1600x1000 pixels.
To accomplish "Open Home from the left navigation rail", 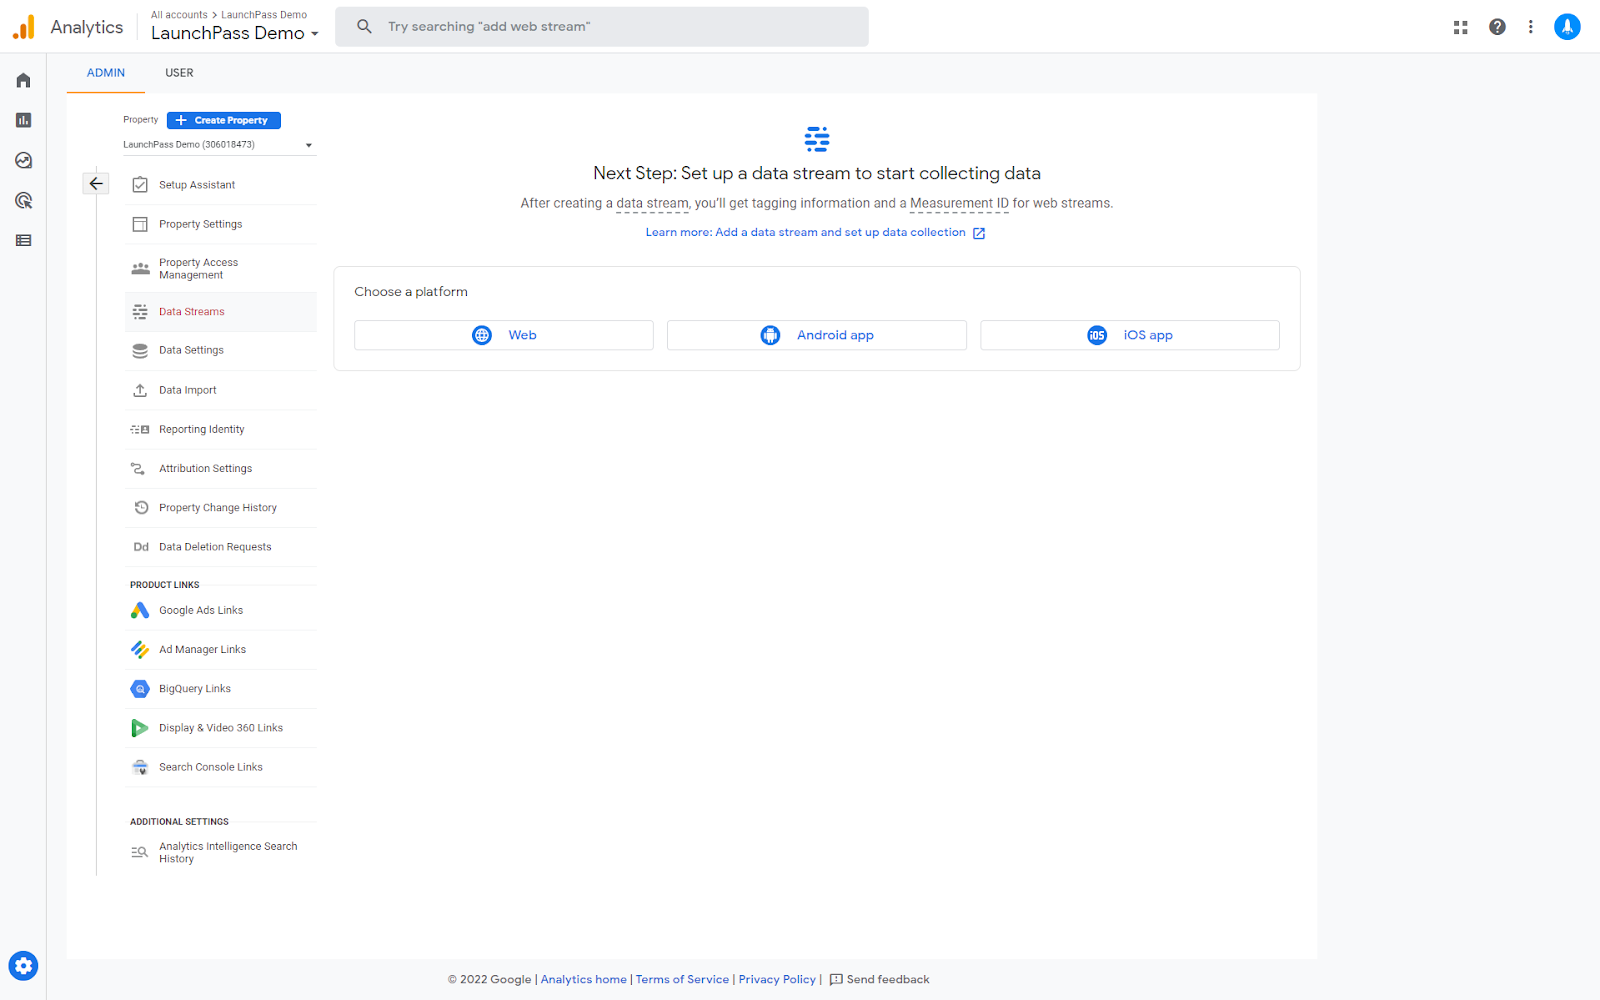I will [23, 80].
